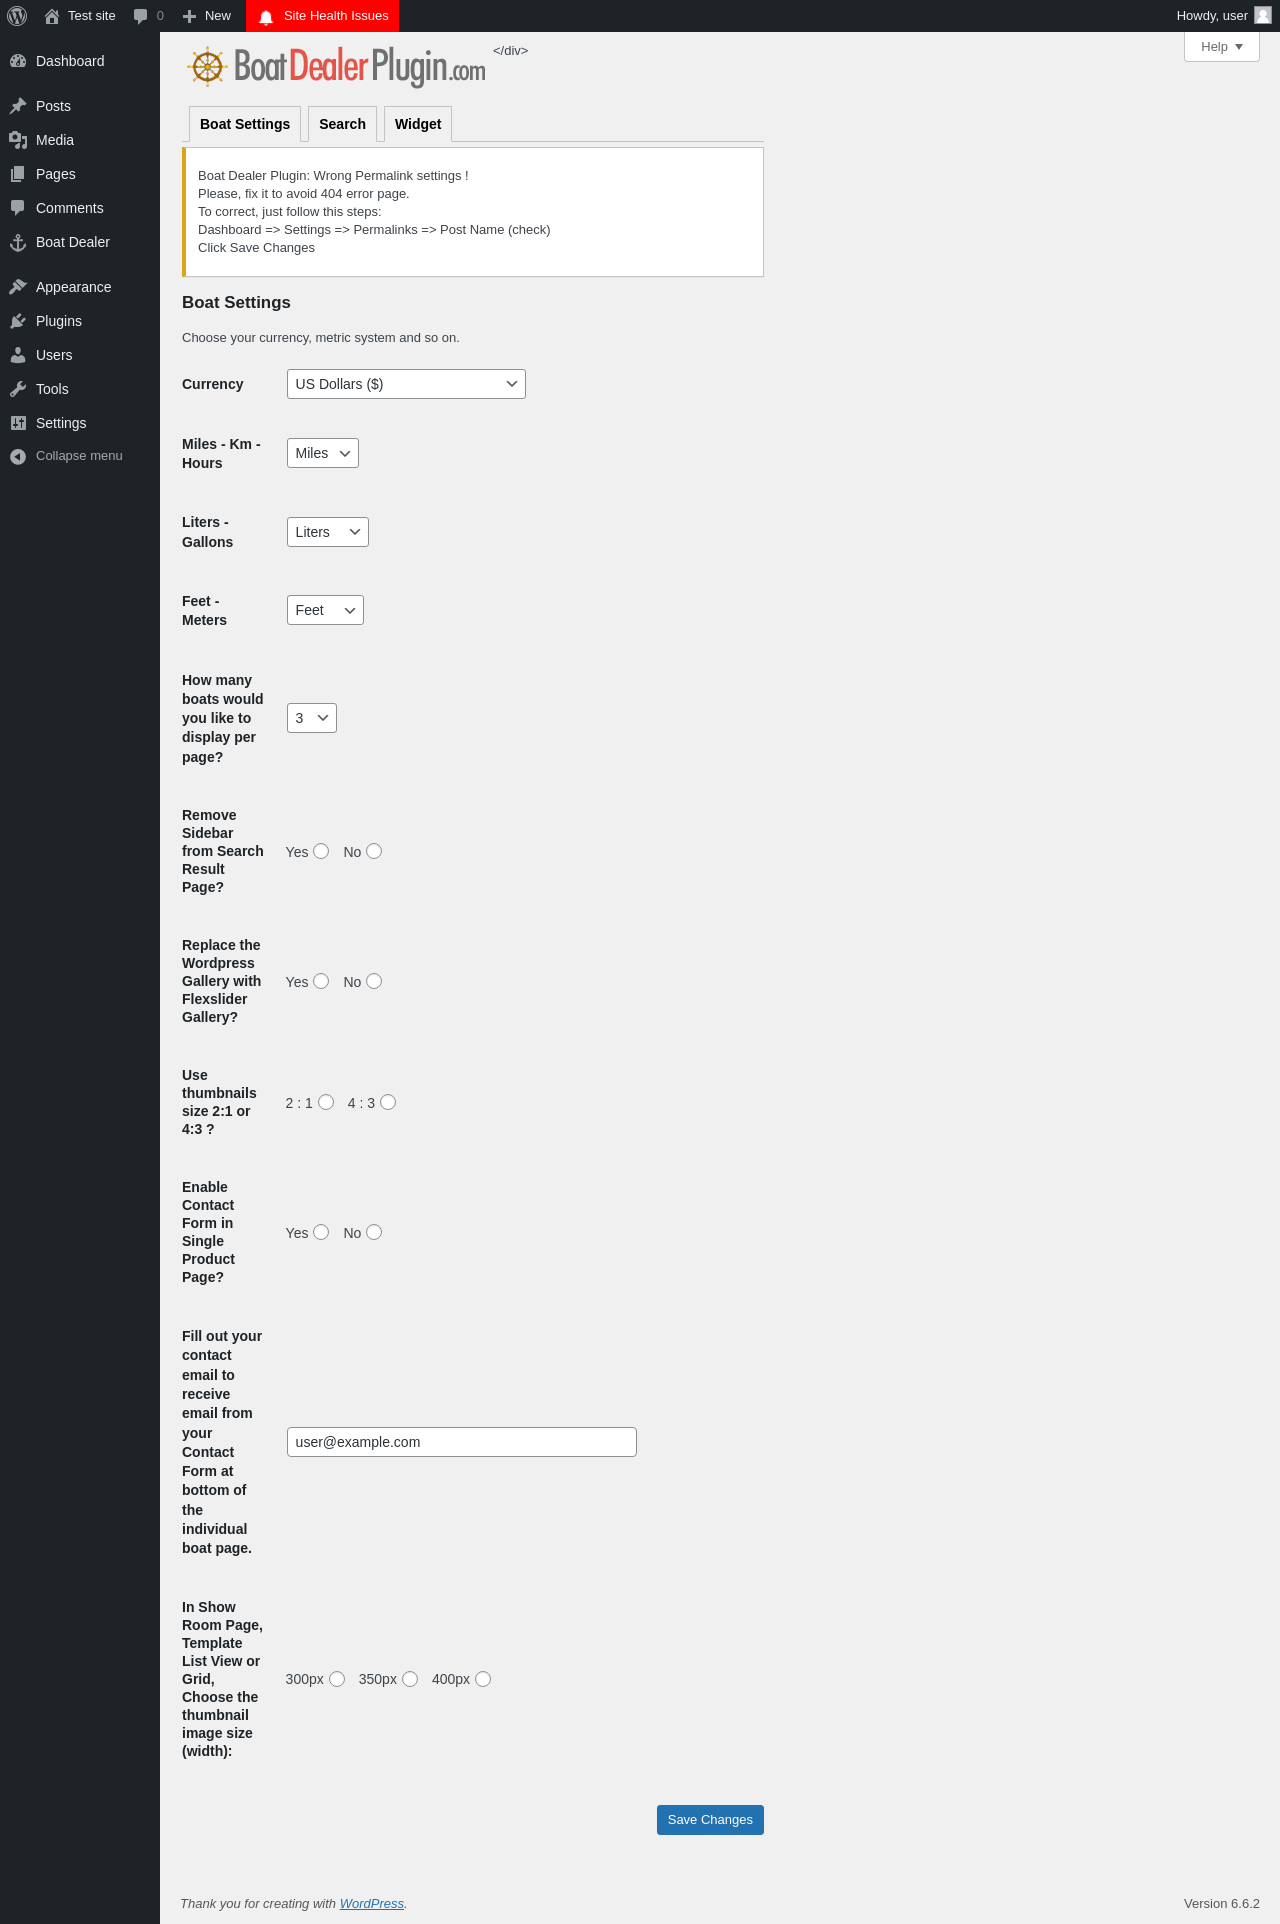Click the Save Changes button
The height and width of the screenshot is (1924, 1280).
point(710,1820)
